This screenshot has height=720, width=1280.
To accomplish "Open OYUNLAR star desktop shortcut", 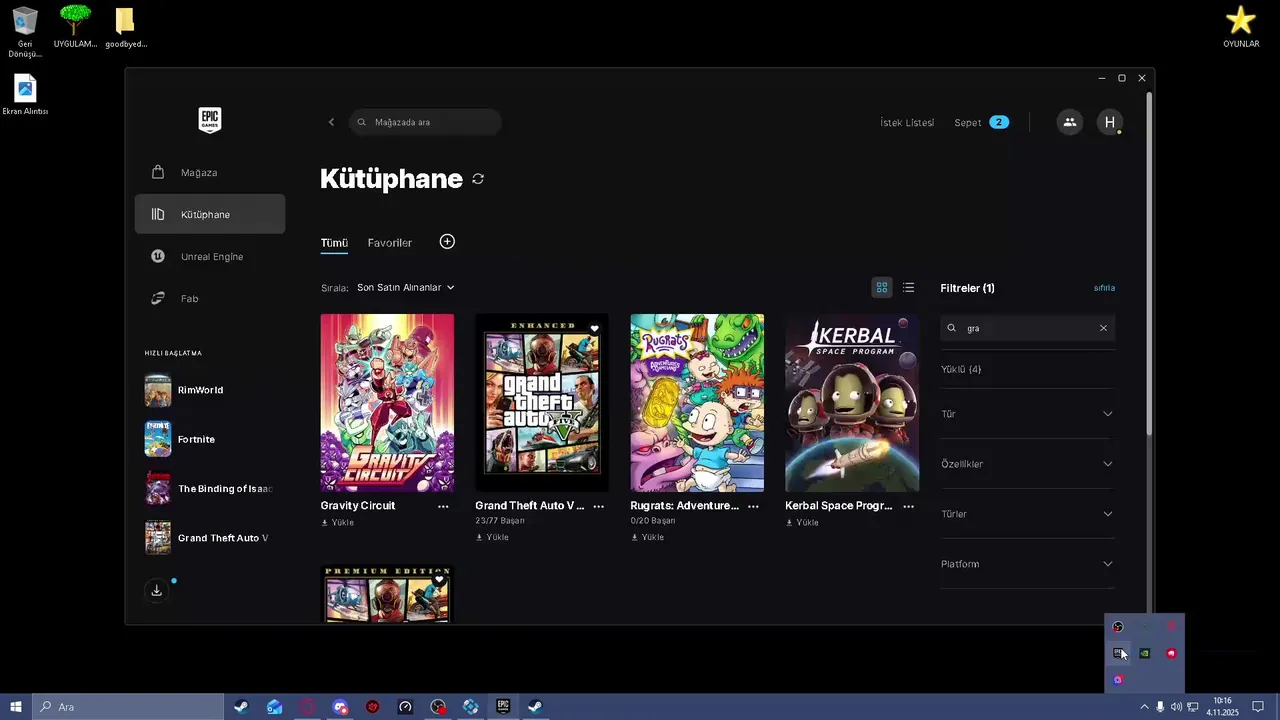I will pyautogui.click(x=1241, y=27).
